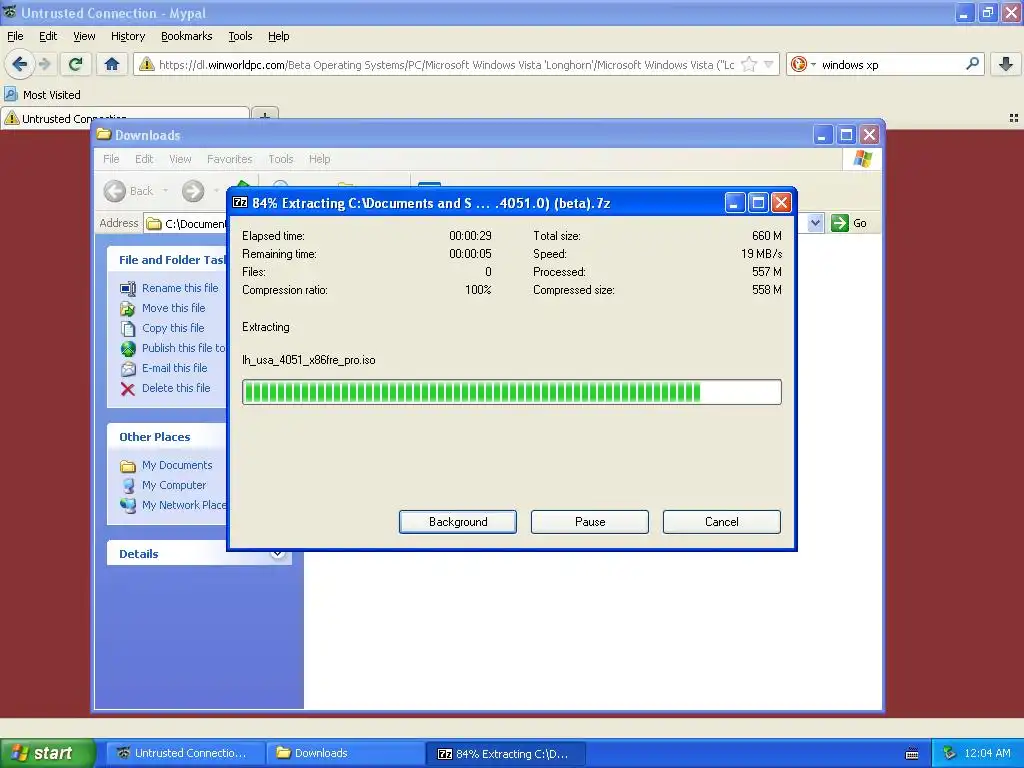Open Downloads window View menu
Viewport: 1024px width, 768px height.
click(x=180, y=159)
